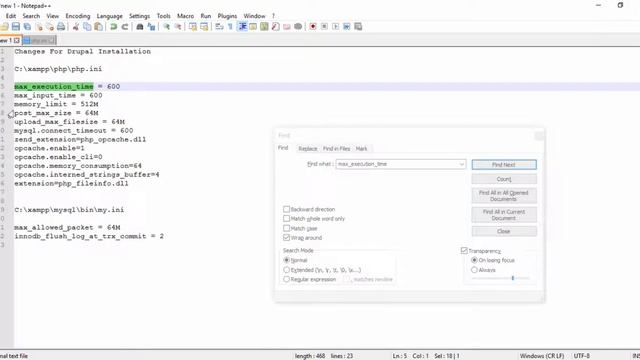Enable the Match case checkbox

pyautogui.click(x=287, y=228)
